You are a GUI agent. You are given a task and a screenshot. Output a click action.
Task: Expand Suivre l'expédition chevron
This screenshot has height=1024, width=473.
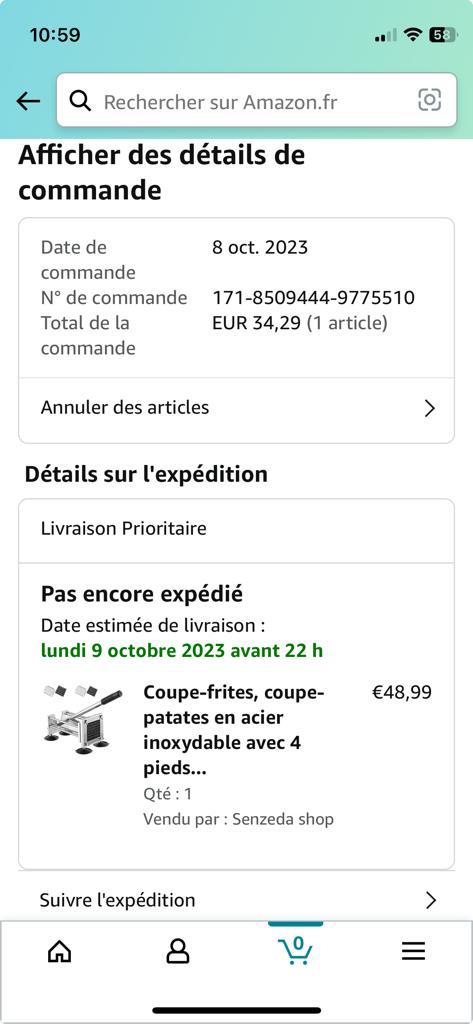430,901
